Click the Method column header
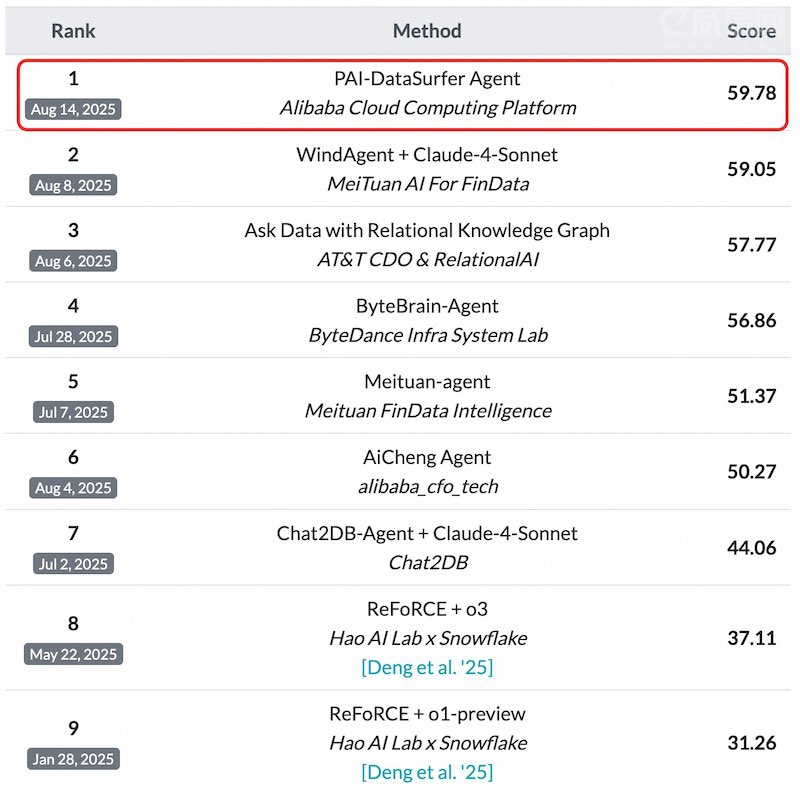 pyautogui.click(x=427, y=30)
